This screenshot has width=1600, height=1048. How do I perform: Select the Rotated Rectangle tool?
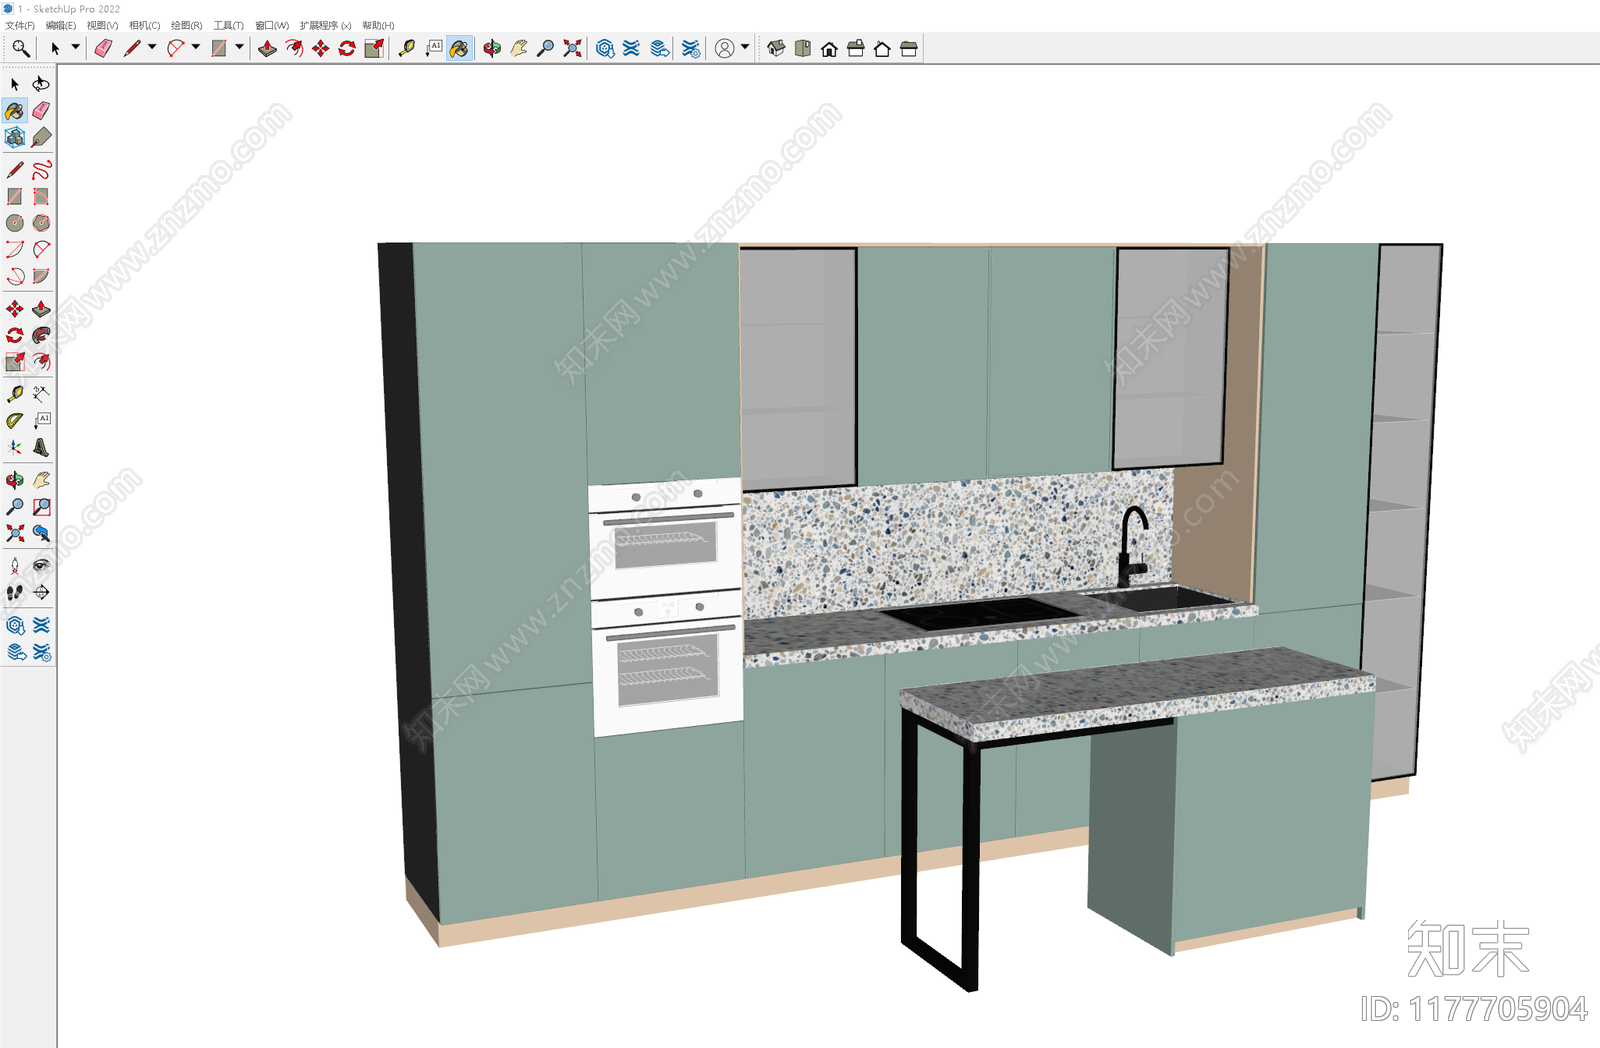coord(41,197)
